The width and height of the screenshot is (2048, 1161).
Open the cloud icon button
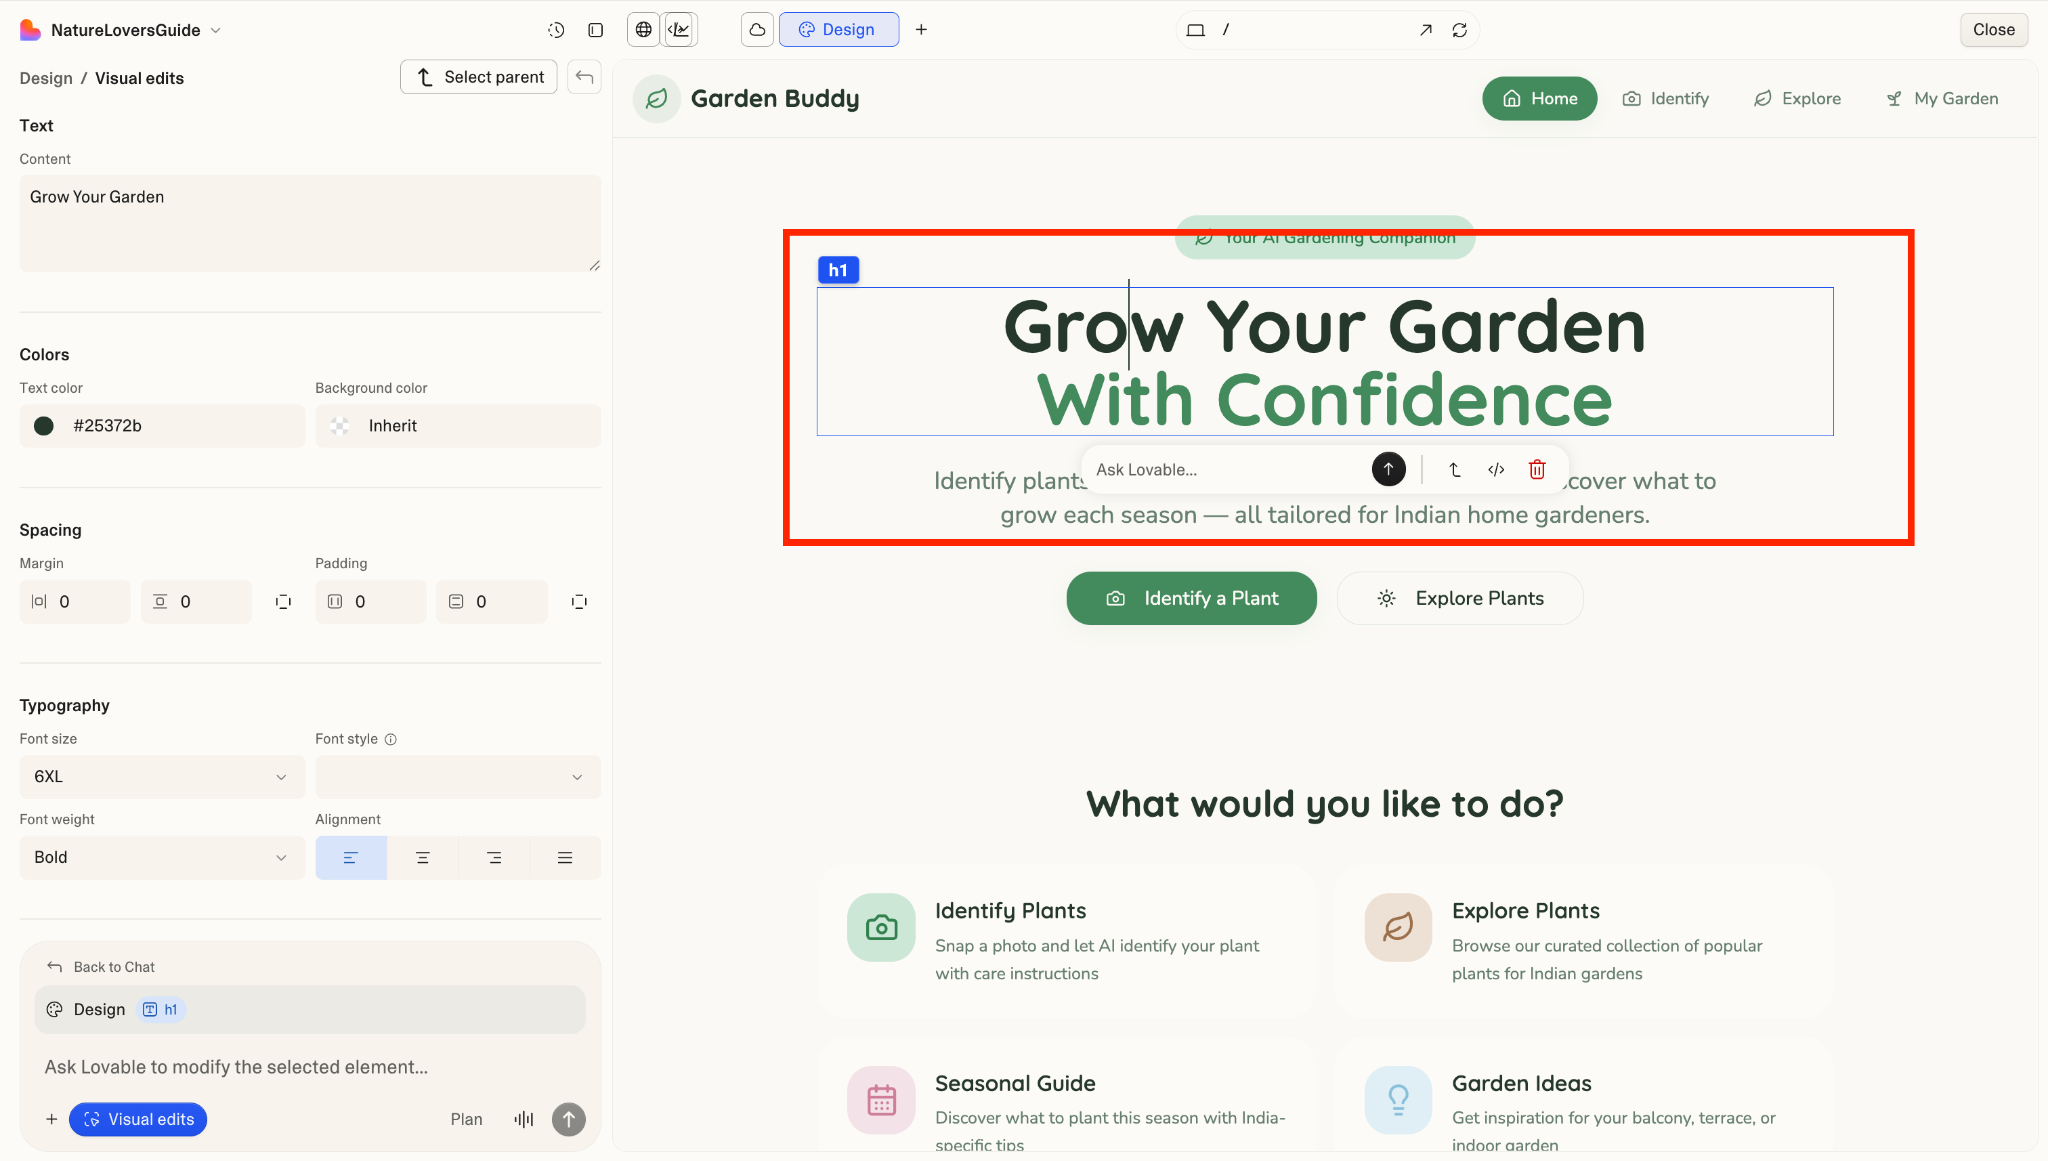pyautogui.click(x=757, y=30)
